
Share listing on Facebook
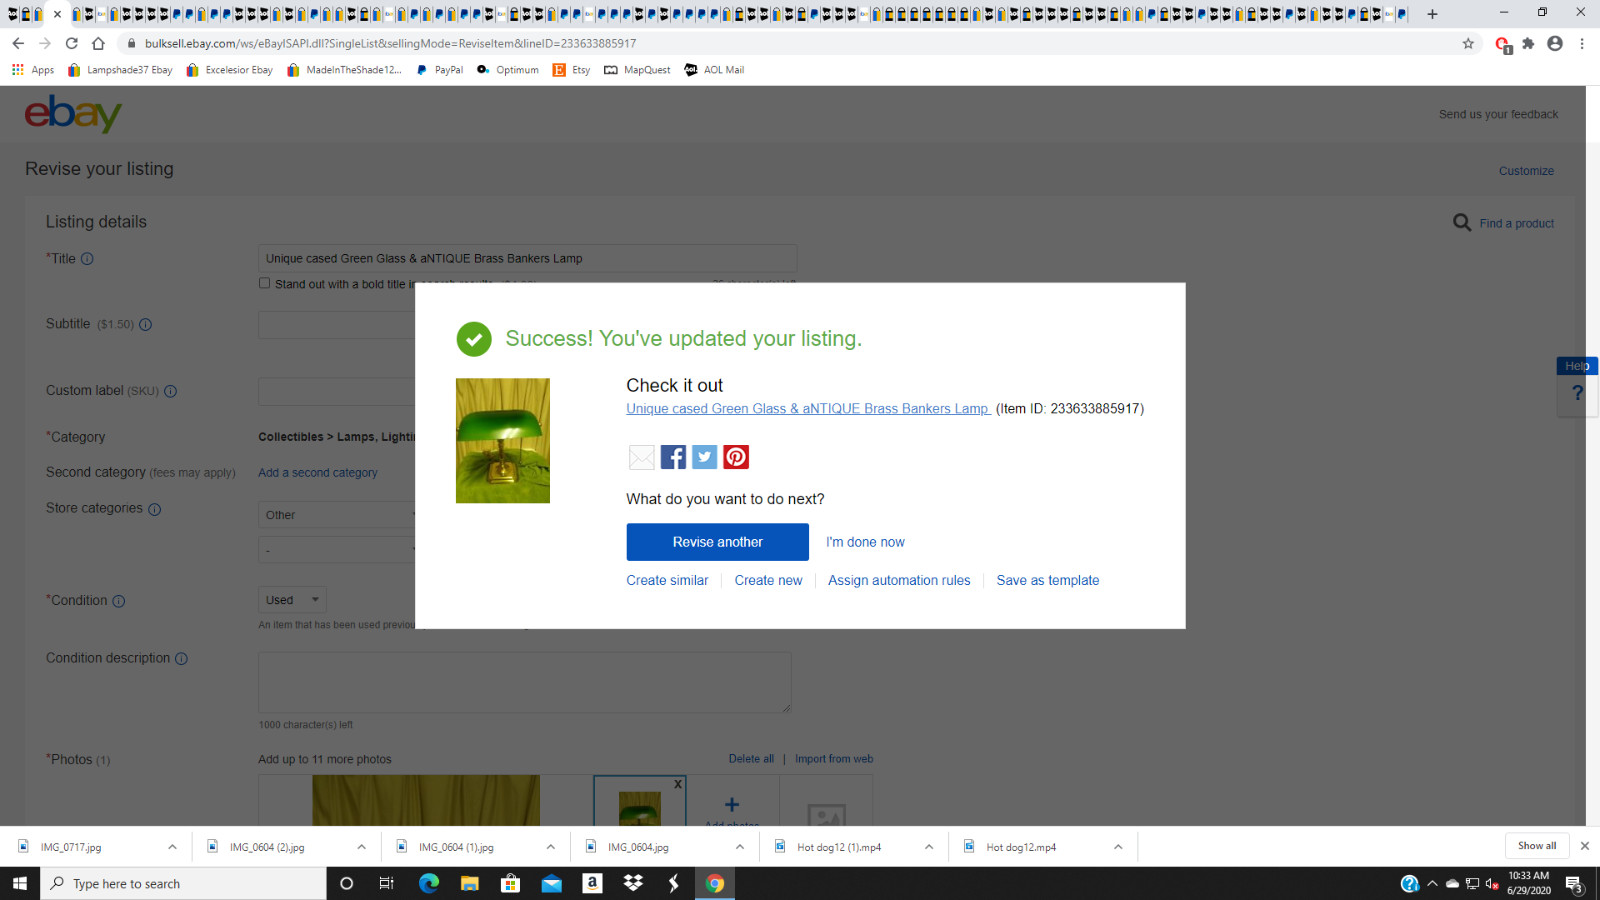pyautogui.click(x=673, y=457)
